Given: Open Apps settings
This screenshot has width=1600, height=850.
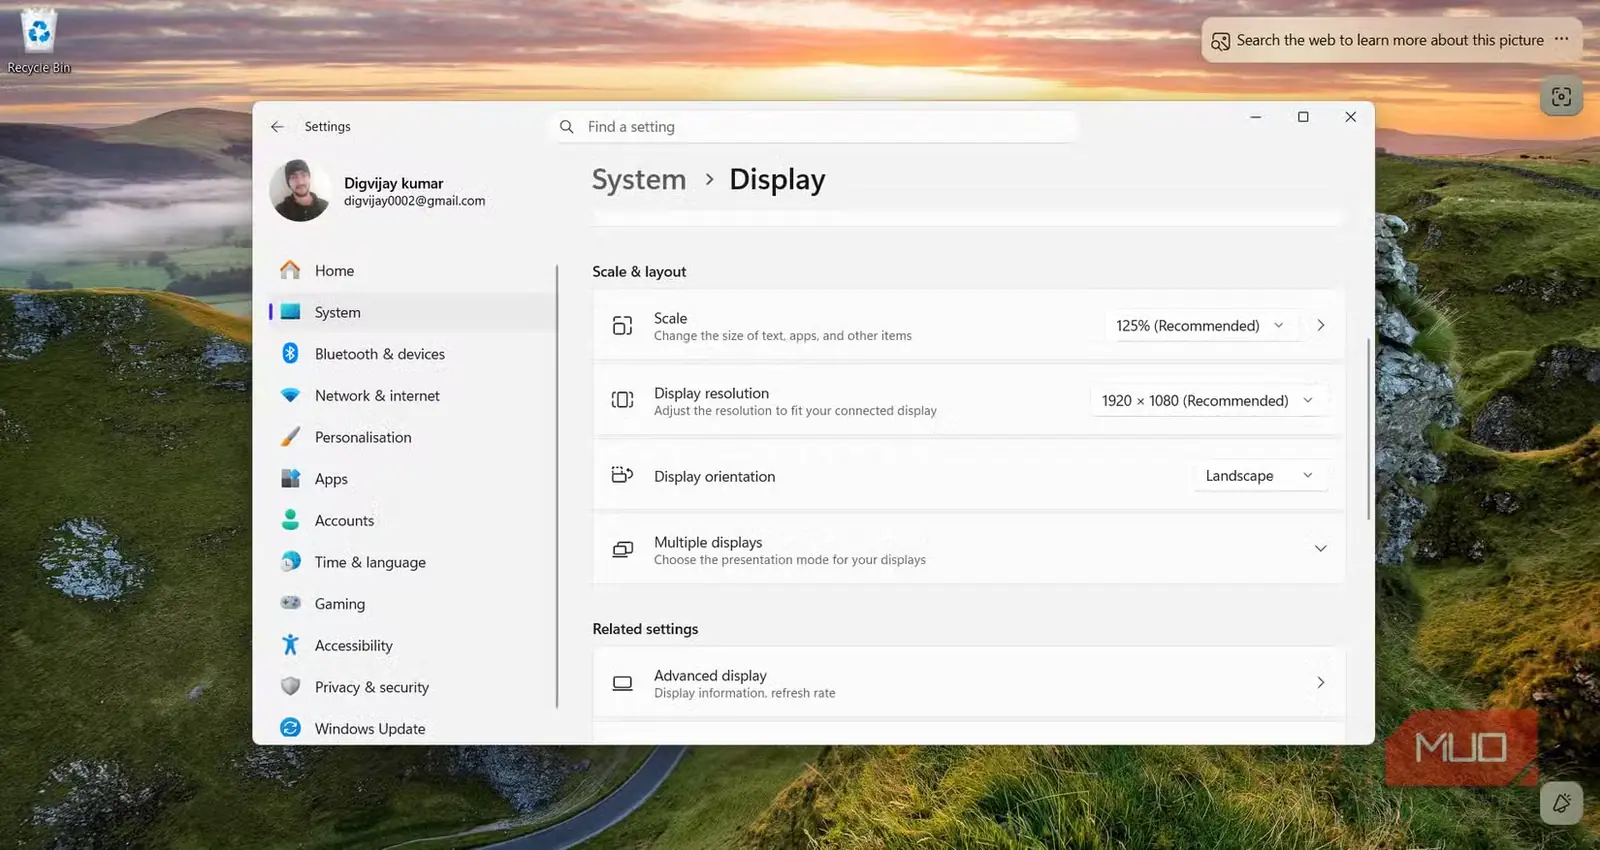Looking at the screenshot, I should 412,479.
